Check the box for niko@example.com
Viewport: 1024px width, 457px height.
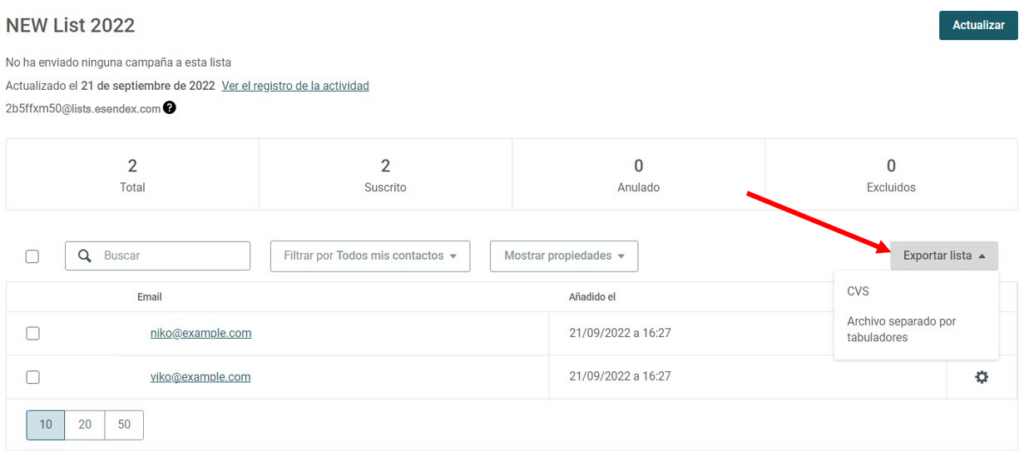point(33,334)
